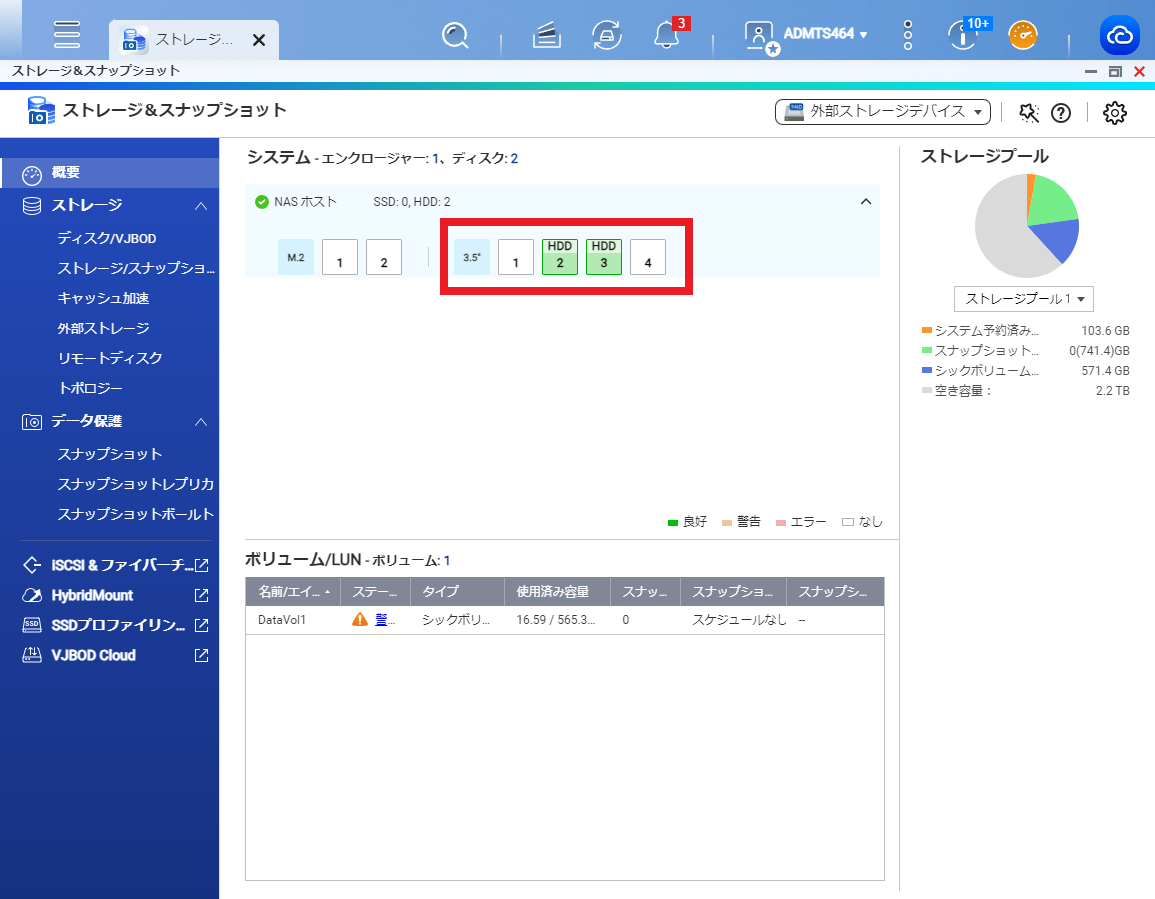The width and height of the screenshot is (1155, 899).
Task: Click external-link icon beside VJBOD Cloud
Action: 201,656
